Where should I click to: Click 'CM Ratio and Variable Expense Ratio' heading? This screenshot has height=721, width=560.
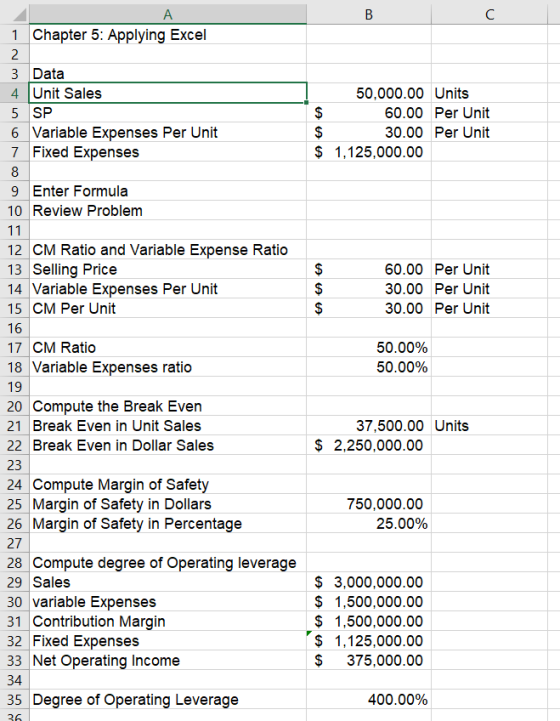coord(168,250)
